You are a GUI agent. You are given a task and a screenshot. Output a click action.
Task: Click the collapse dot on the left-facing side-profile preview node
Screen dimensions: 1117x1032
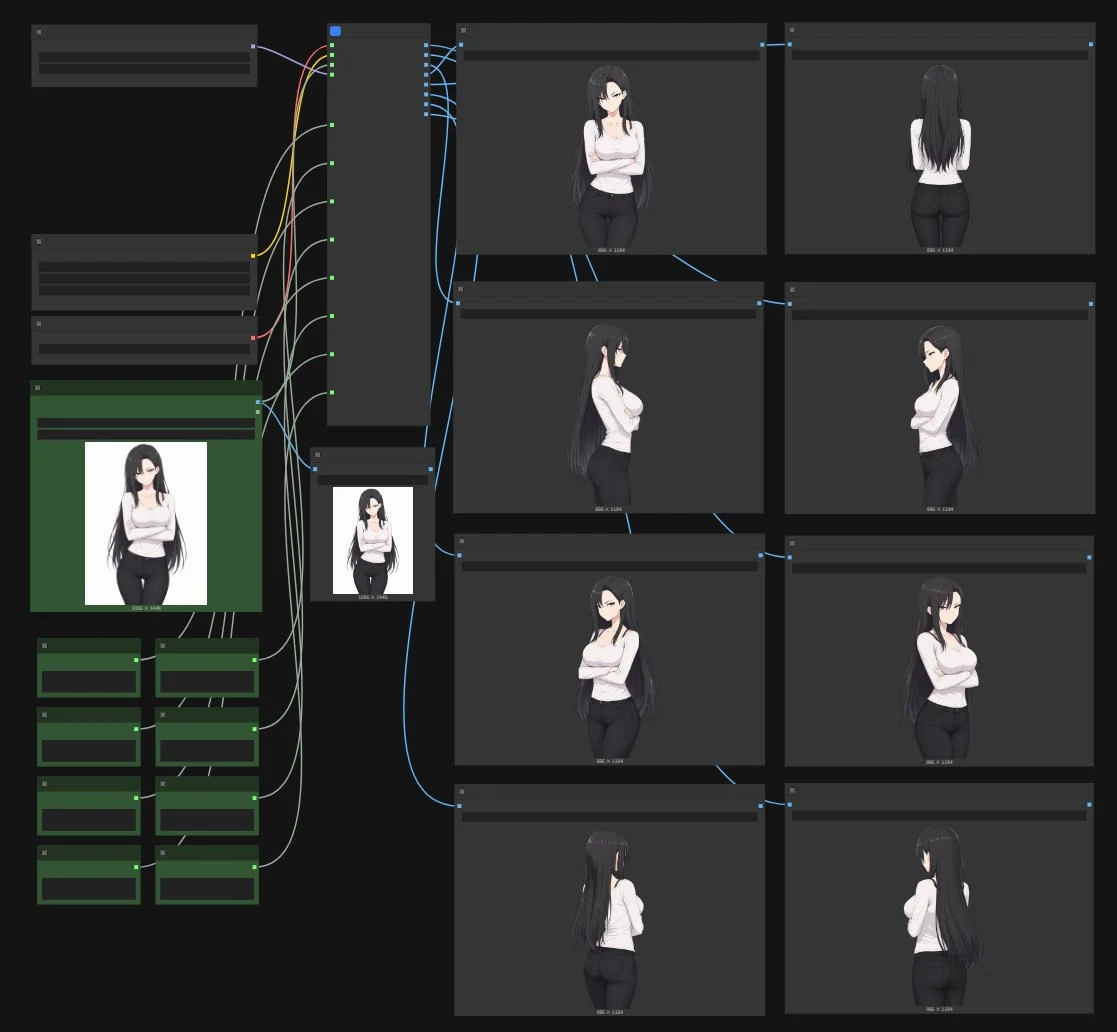click(792, 290)
